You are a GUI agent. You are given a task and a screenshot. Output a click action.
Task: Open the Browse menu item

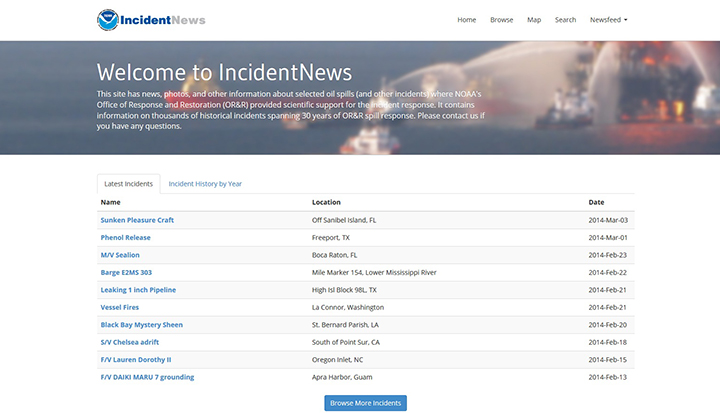pyautogui.click(x=501, y=20)
